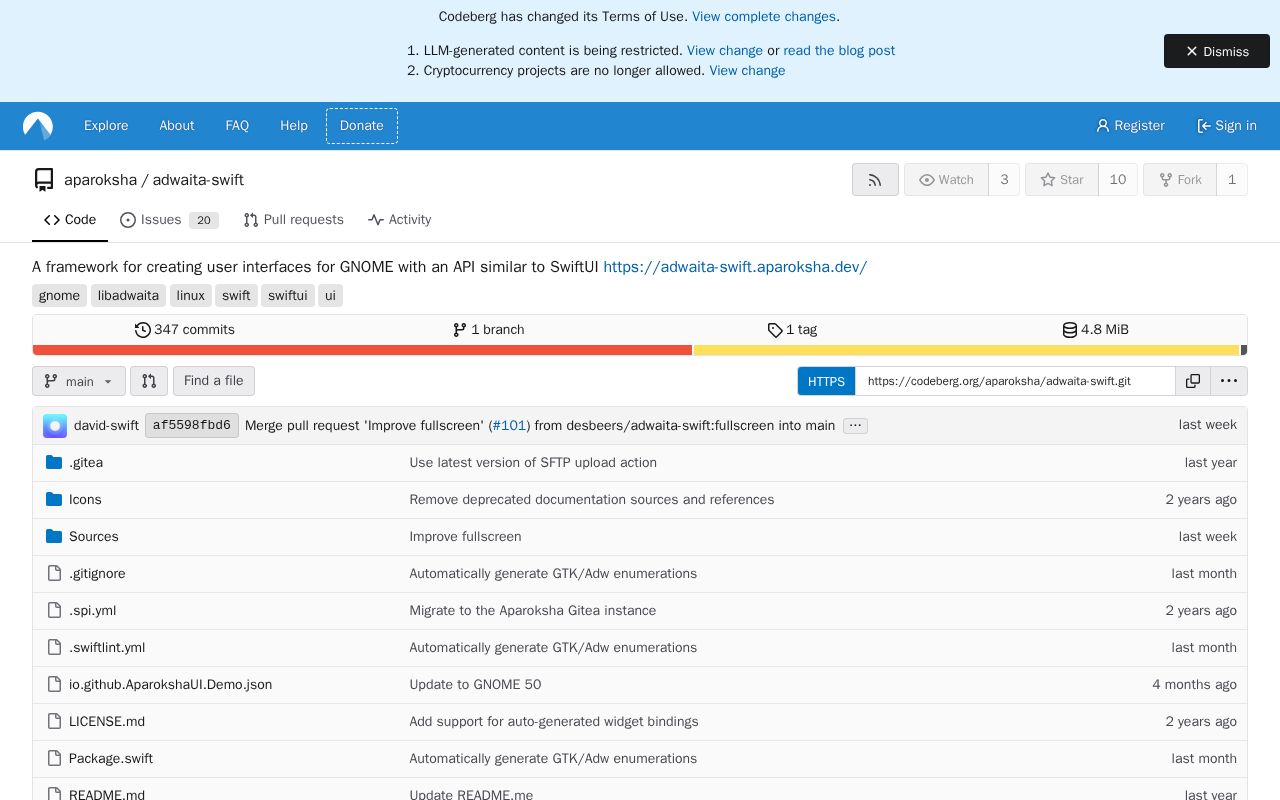Copy the repository clone URL

1193,381
